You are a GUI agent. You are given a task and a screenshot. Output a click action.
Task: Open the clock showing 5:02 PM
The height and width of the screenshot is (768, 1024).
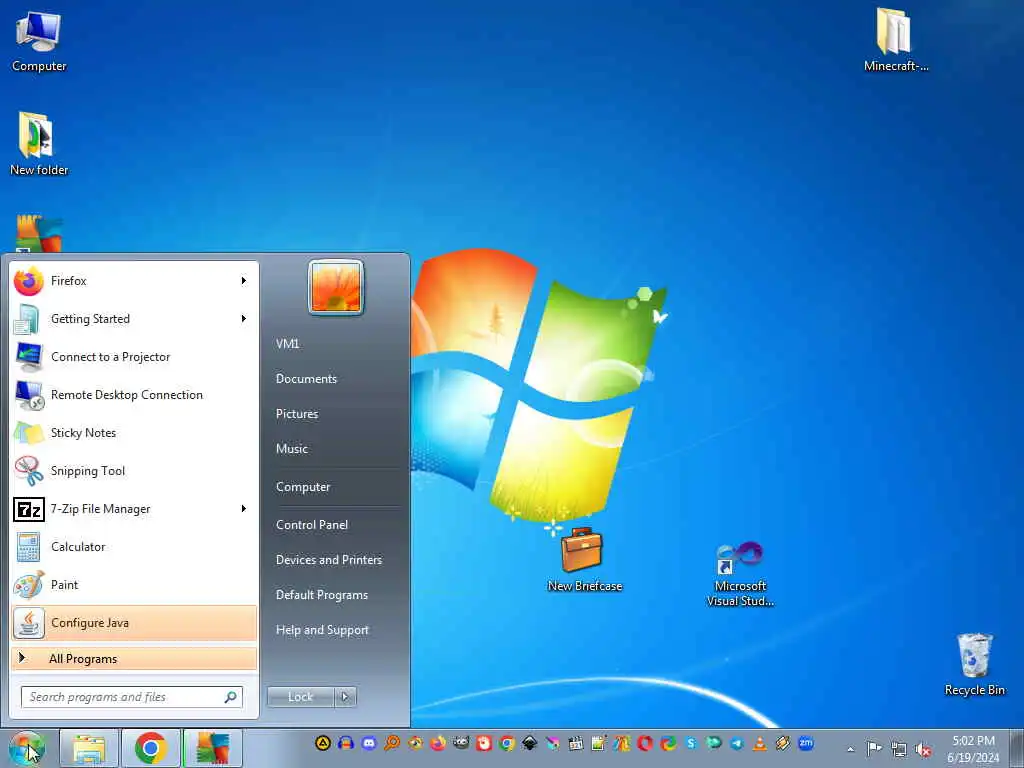(x=973, y=749)
